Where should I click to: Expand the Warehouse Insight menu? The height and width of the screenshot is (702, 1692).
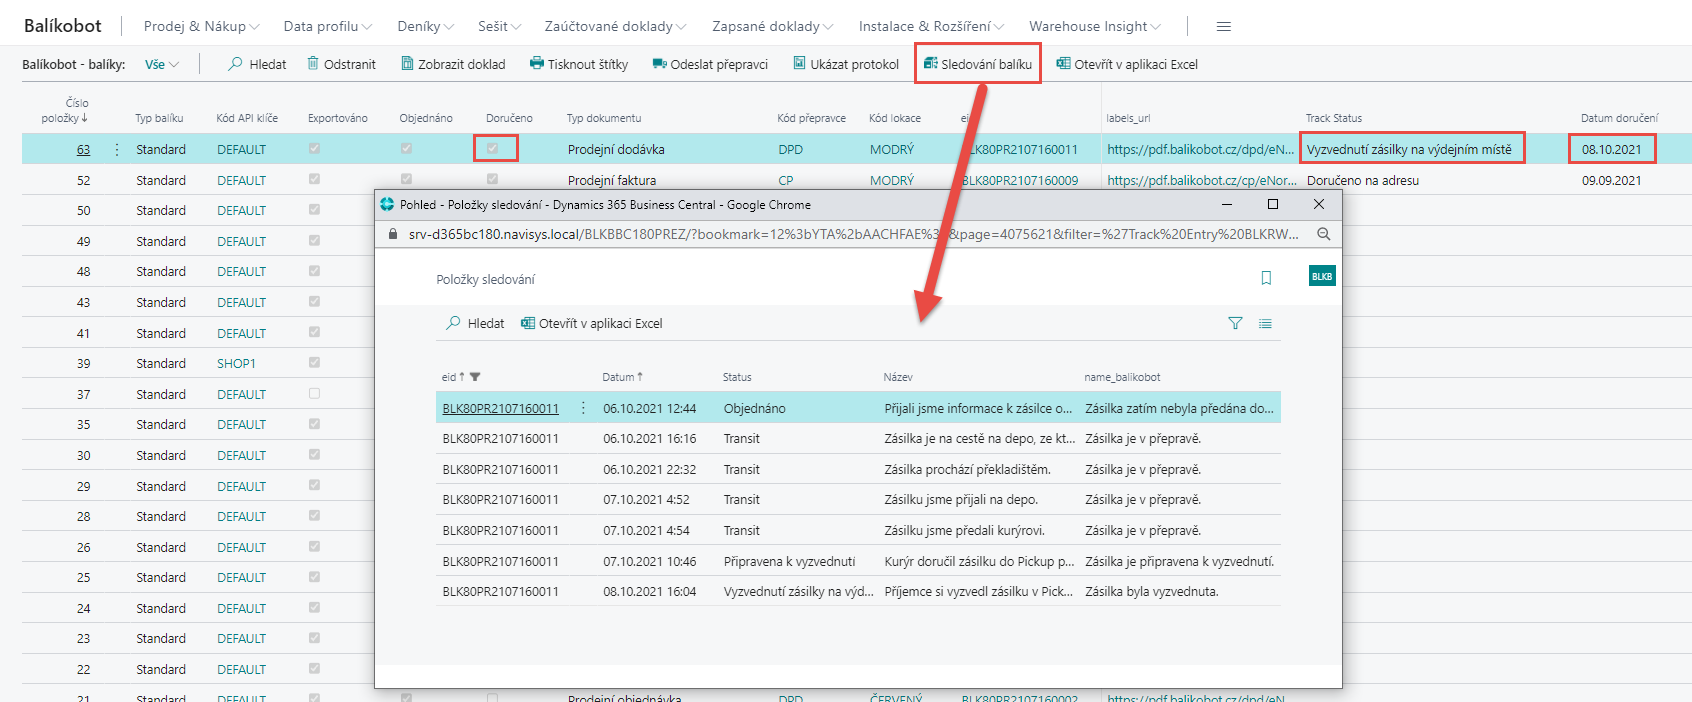pos(1095,26)
